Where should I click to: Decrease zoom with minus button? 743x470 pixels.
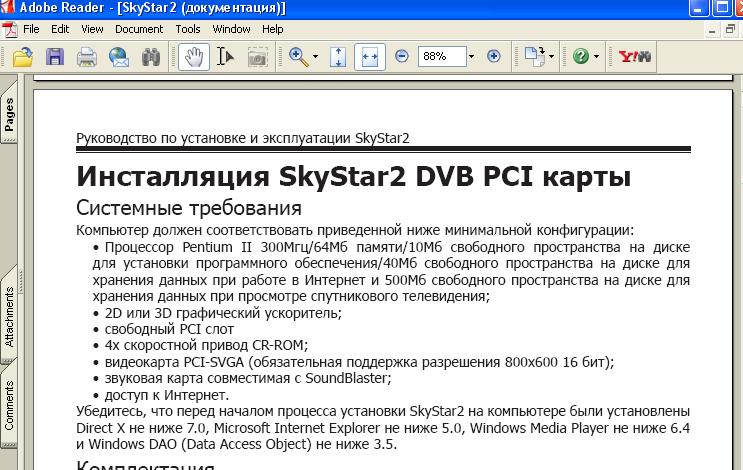tap(401, 56)
